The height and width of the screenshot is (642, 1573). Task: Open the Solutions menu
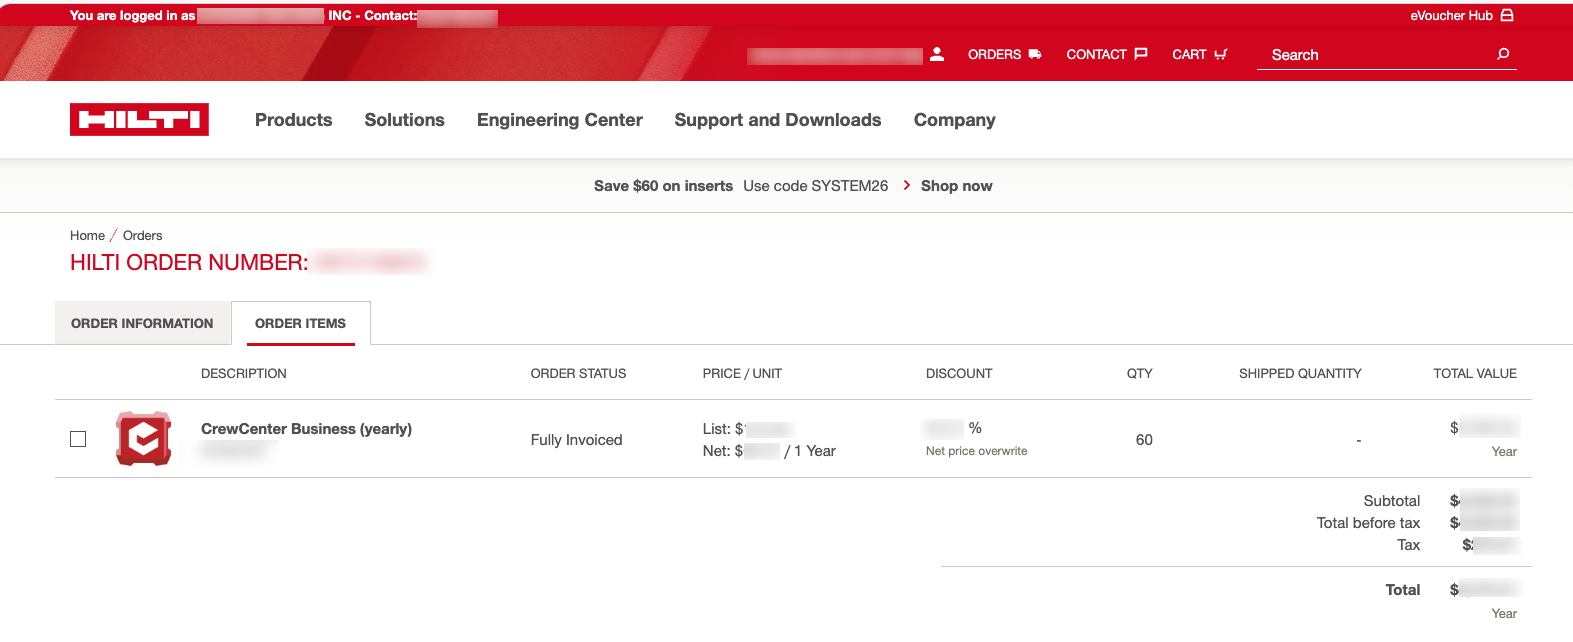[404, 120]
